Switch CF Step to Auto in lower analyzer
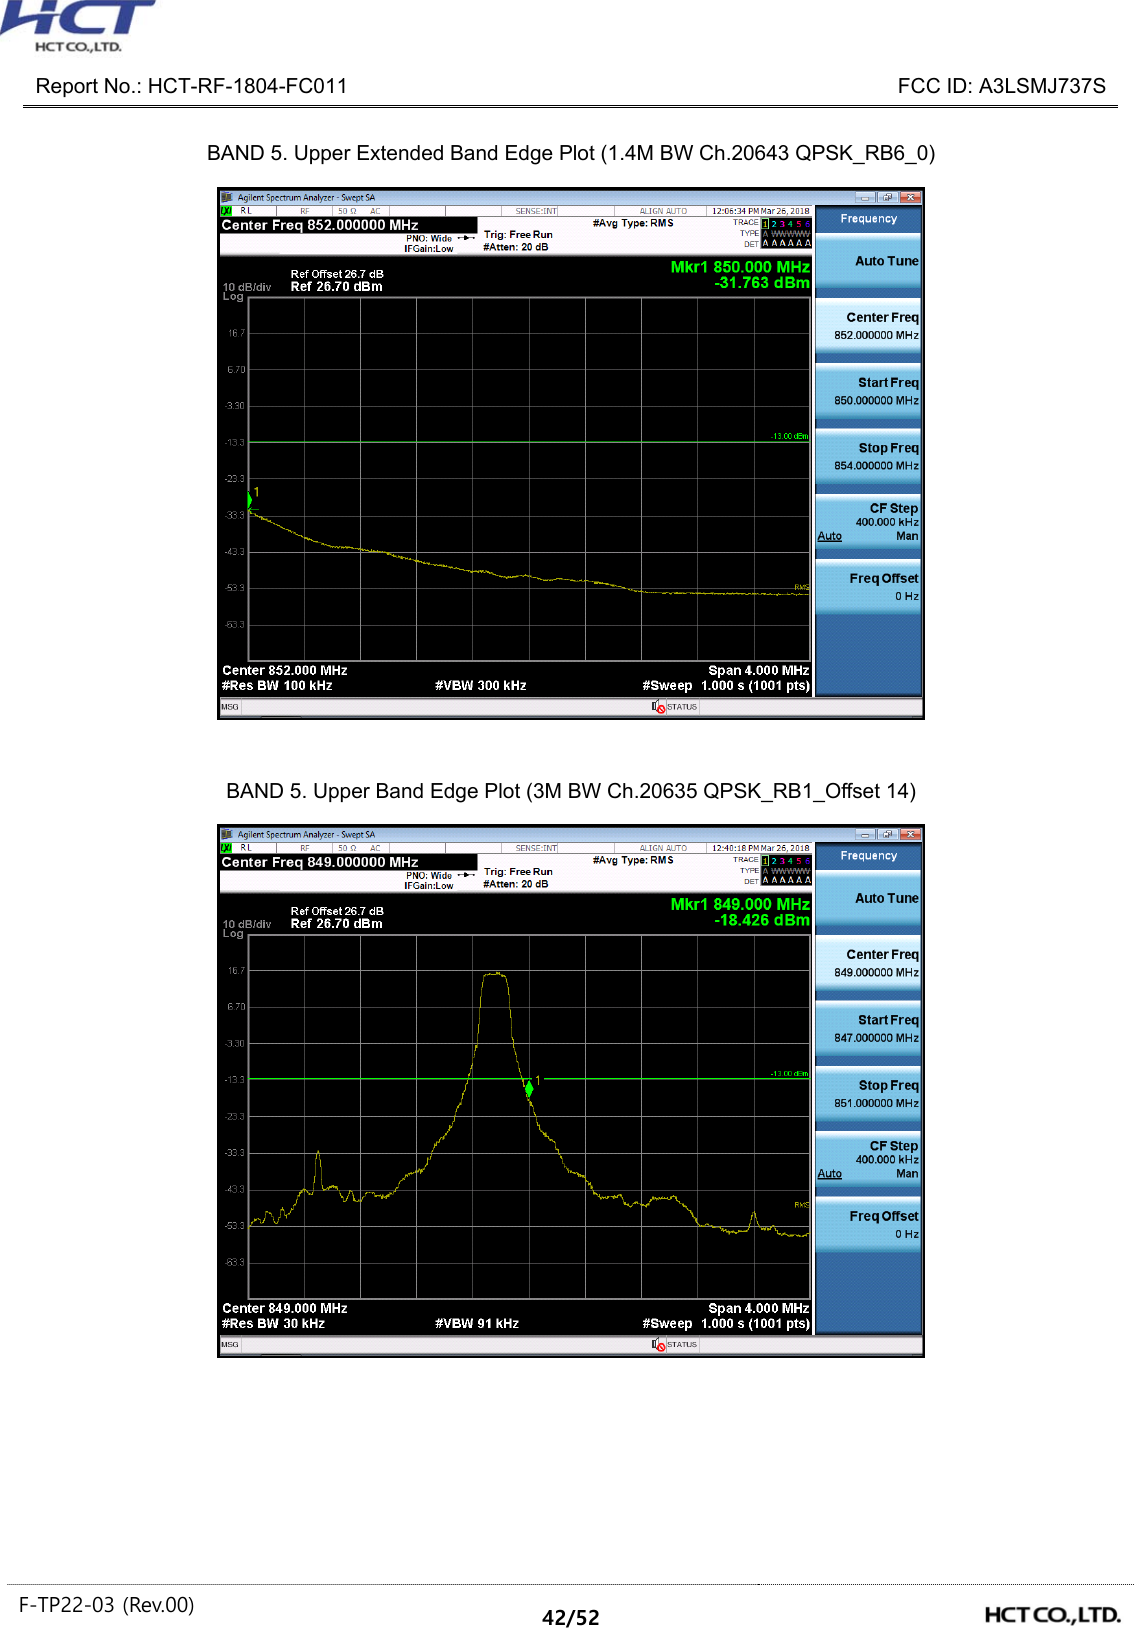 (x=830, y=1174)
